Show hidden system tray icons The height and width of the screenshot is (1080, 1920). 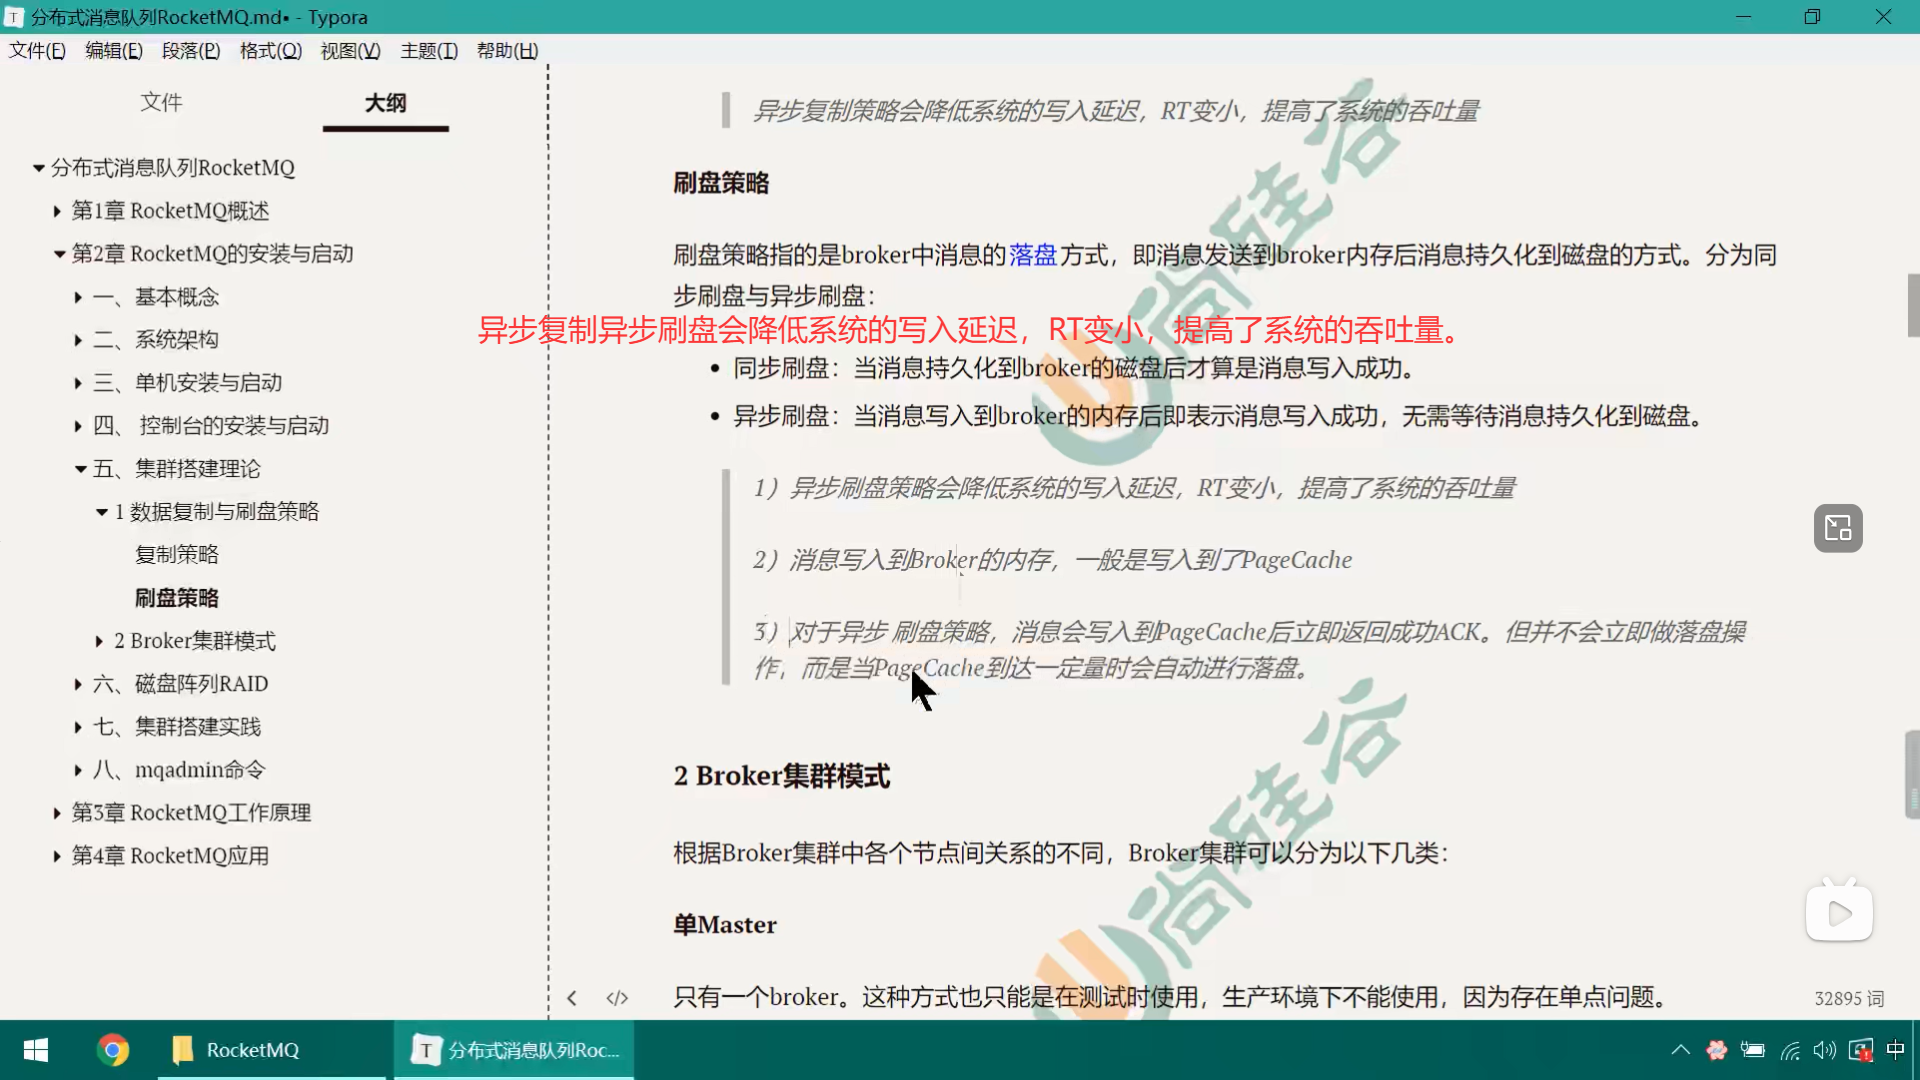click(x=1680, y=1050)
